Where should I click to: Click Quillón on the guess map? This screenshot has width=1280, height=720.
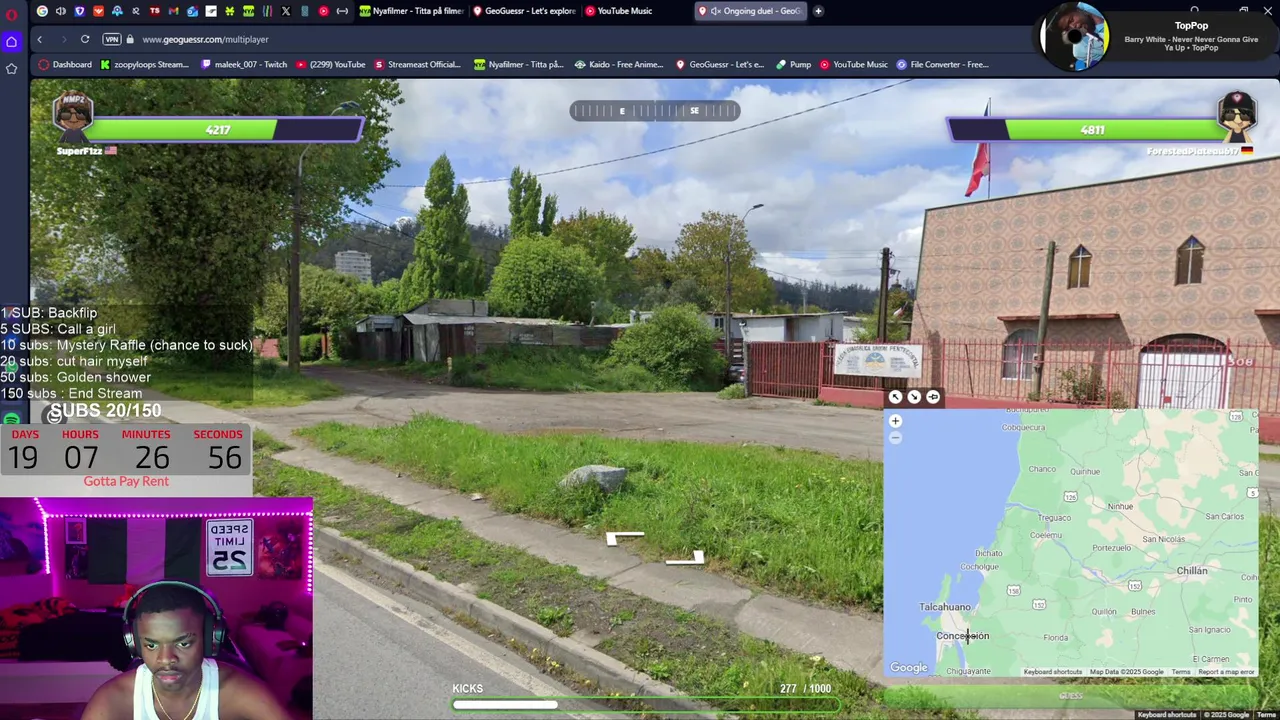pyautogui.click(x=1104, y=612)
